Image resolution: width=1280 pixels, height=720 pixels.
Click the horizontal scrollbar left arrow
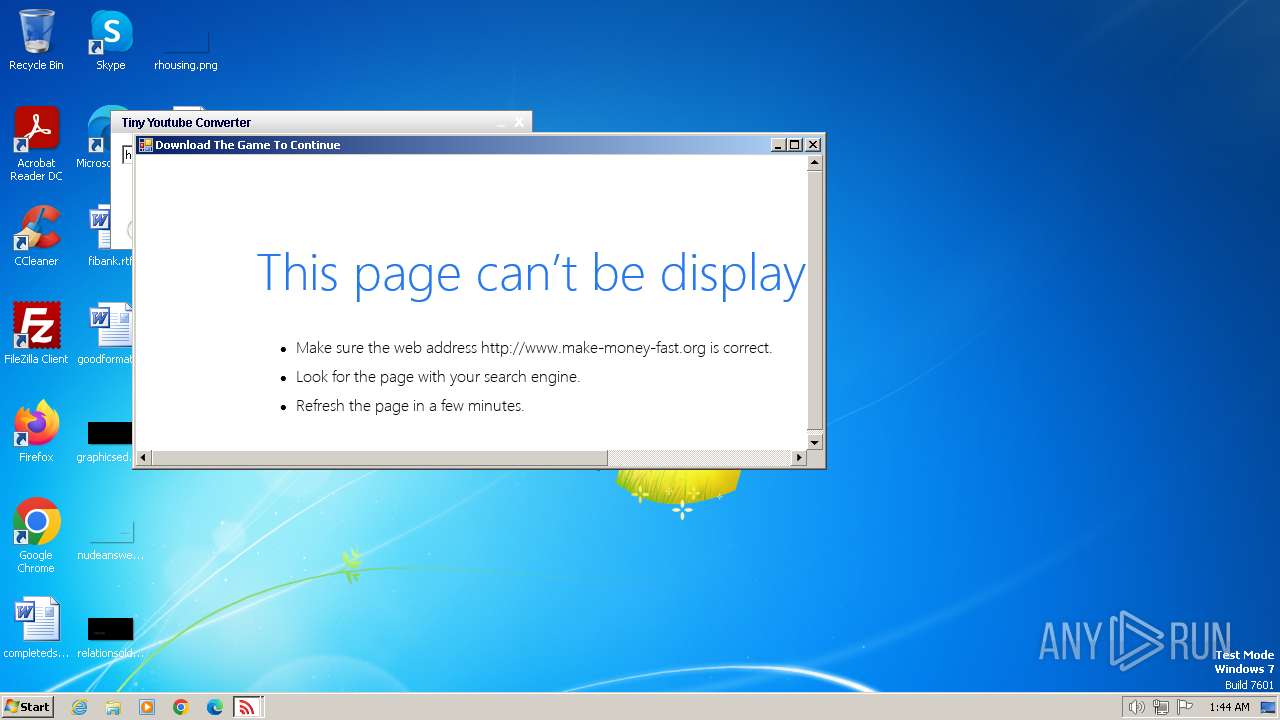tap(142, 458)
